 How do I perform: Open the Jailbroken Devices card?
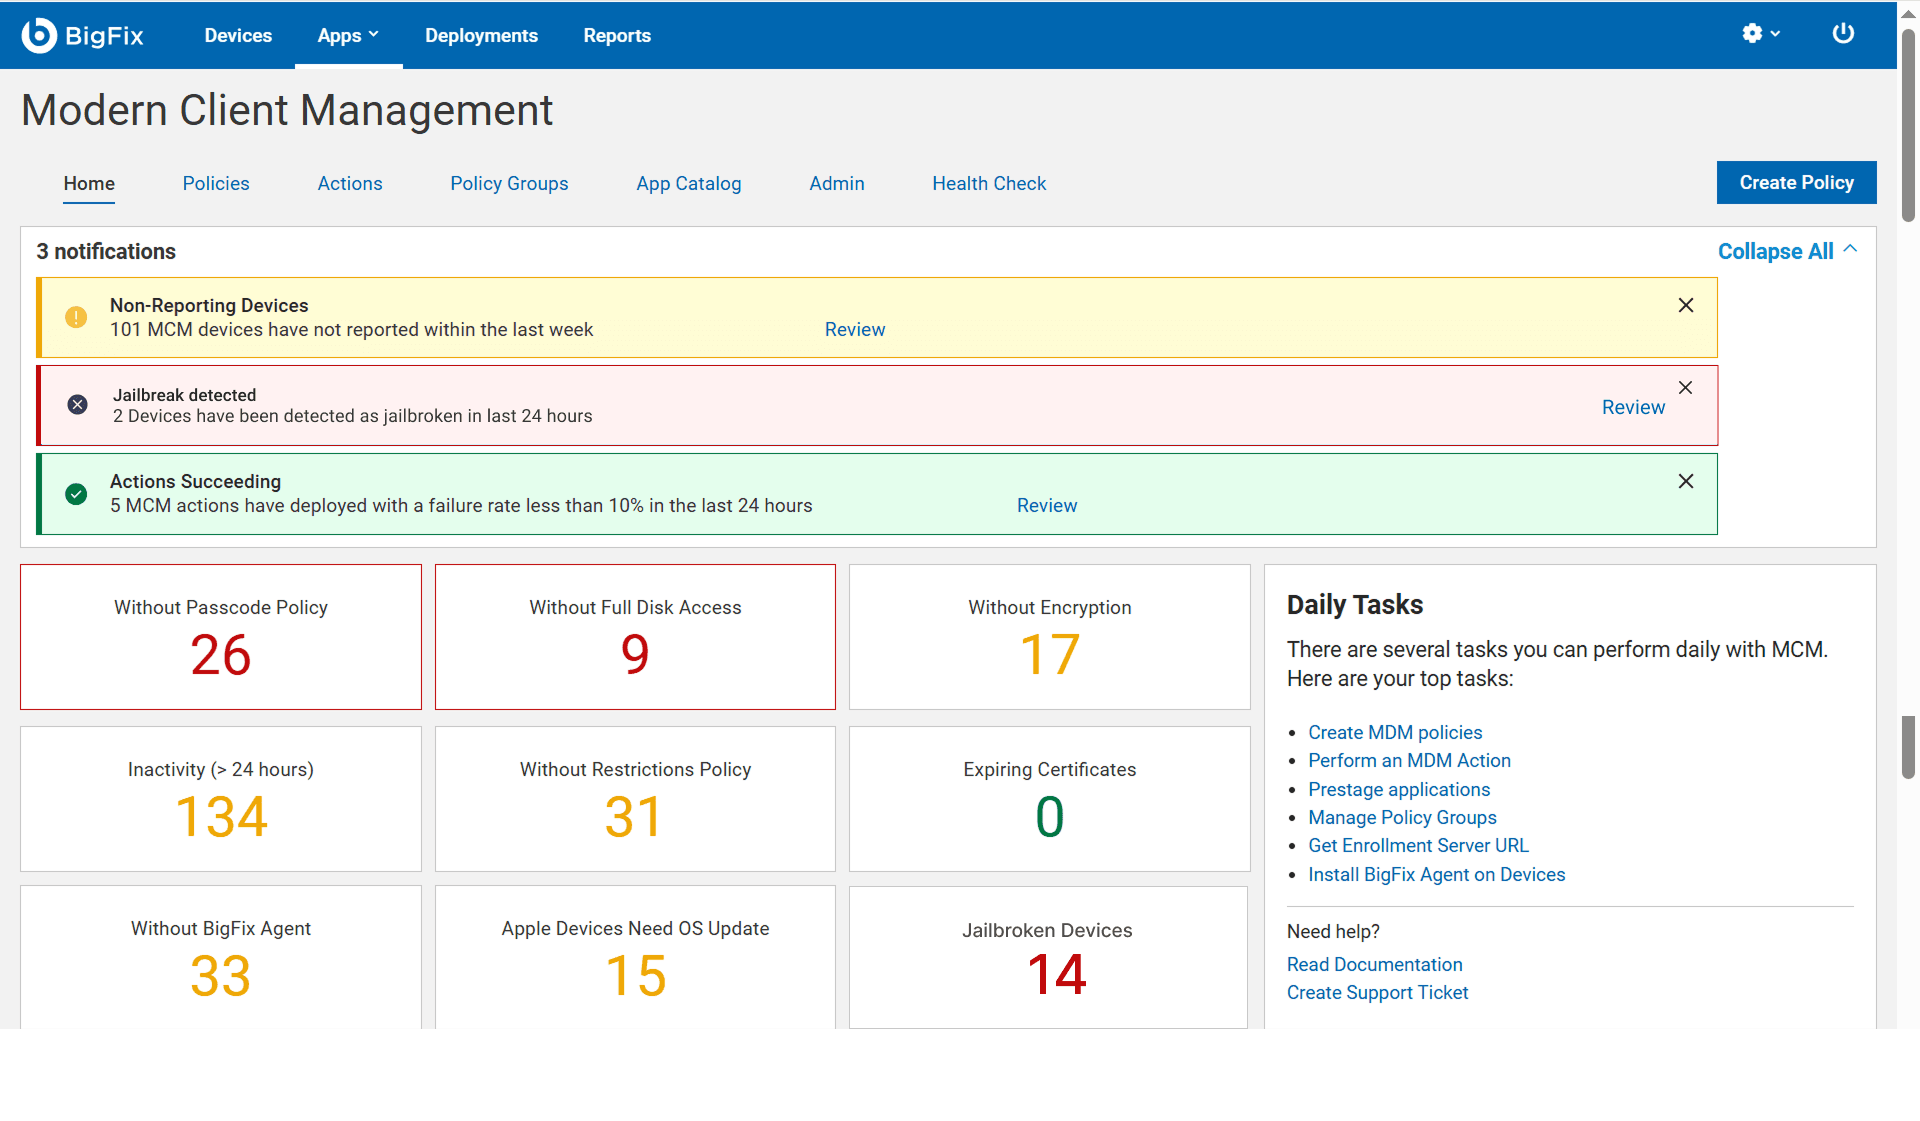[x=1048, y=957]
